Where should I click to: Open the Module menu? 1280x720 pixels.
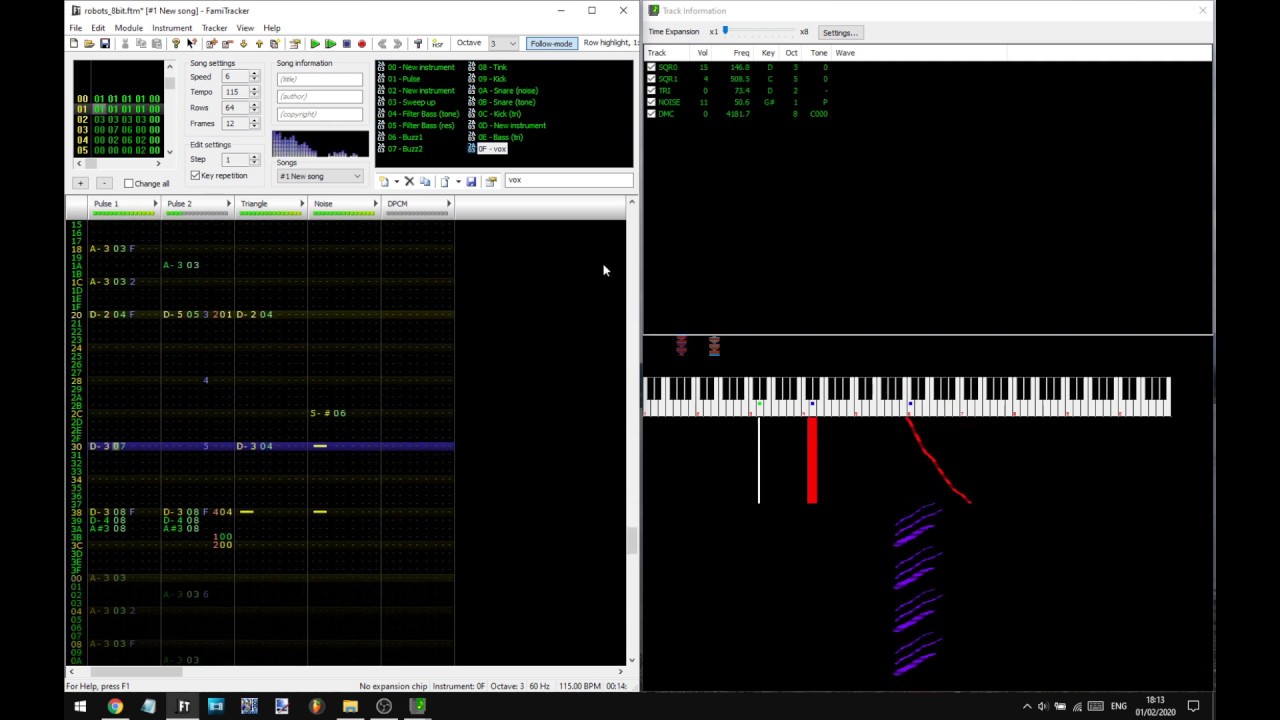click(x=128, y=28)
